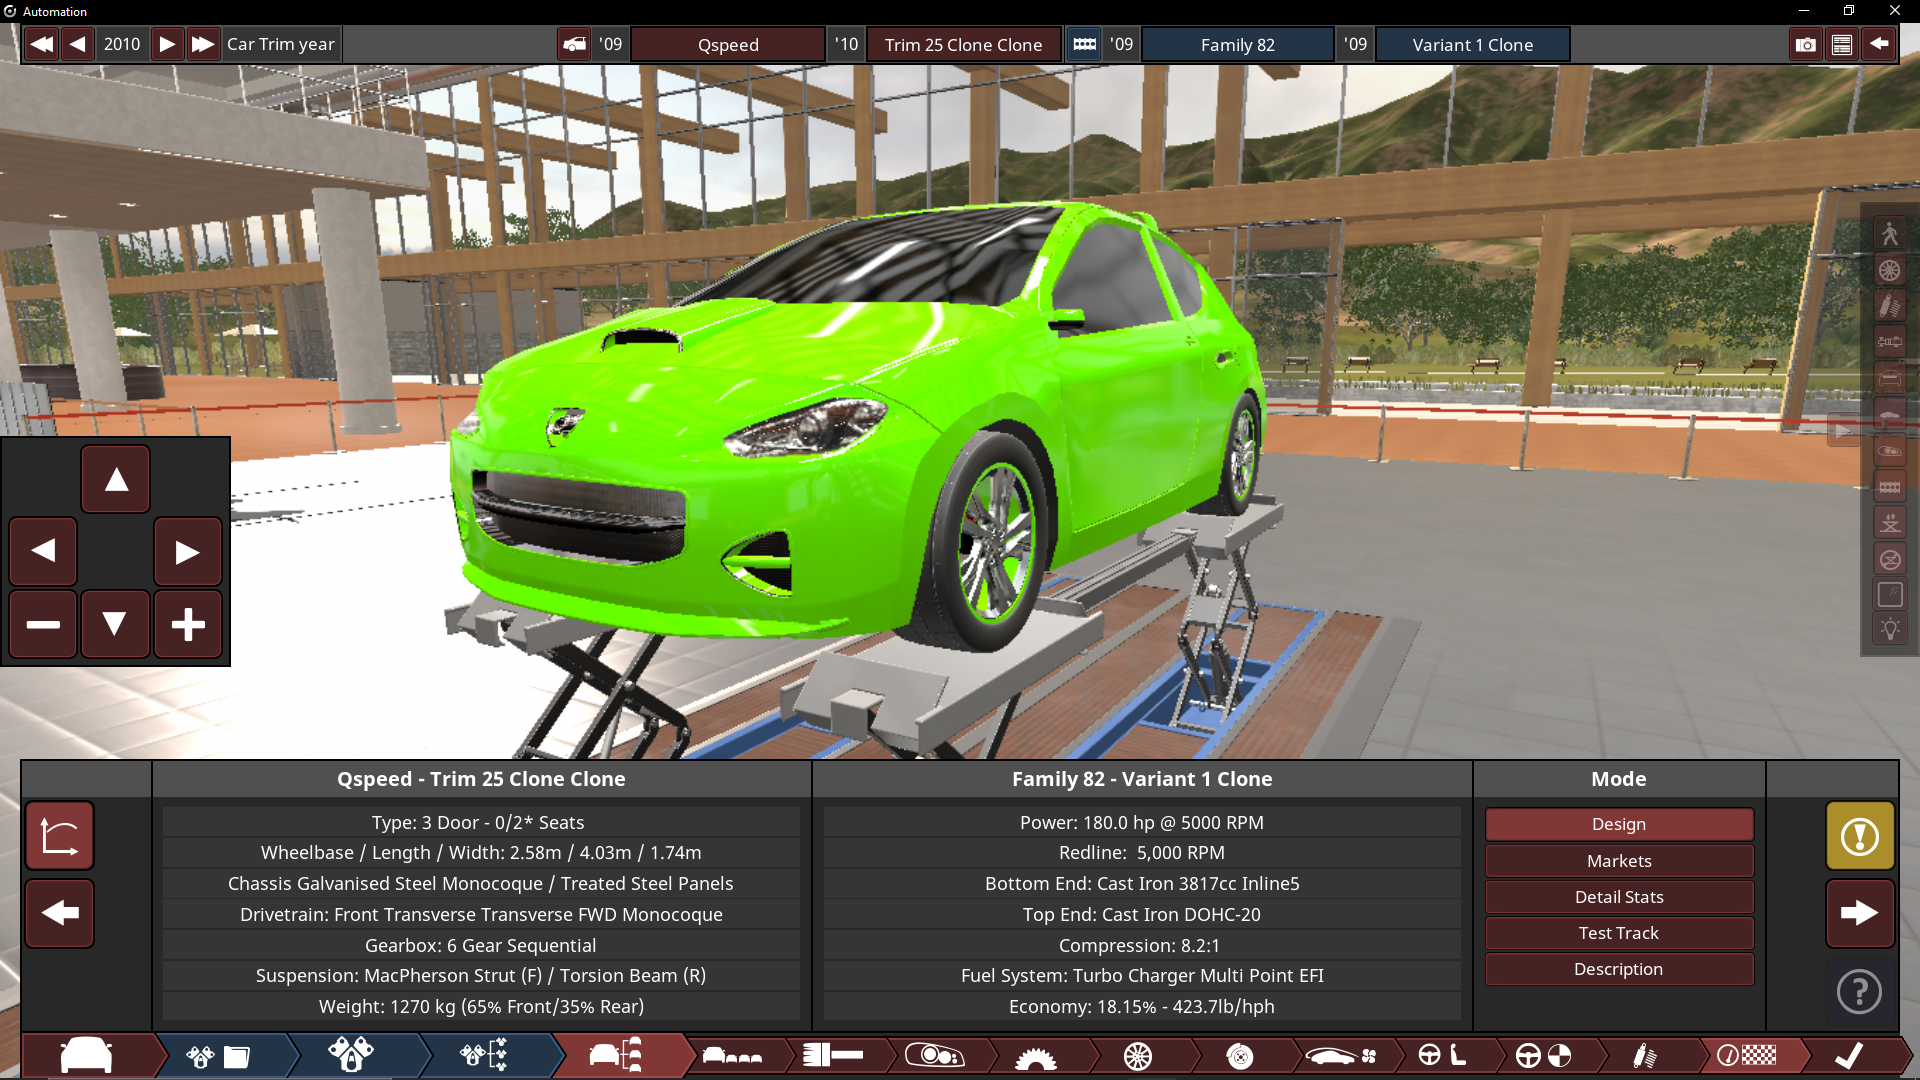The image size is (1920, 1080).
Task: Rotate camera down with the down arrow
Action: pyautogui.click(x=115, y=624)
